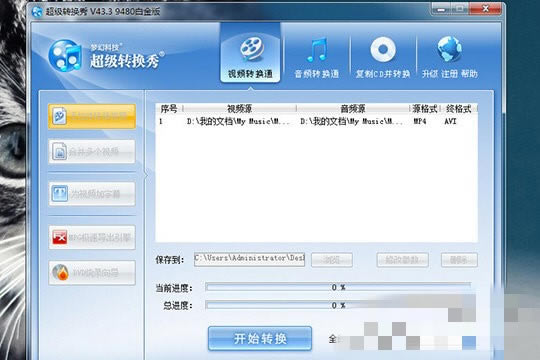Click the 超级转换秀 logo in the header
This screenshot has width=540, height=360.
click(x=106, y=56)
